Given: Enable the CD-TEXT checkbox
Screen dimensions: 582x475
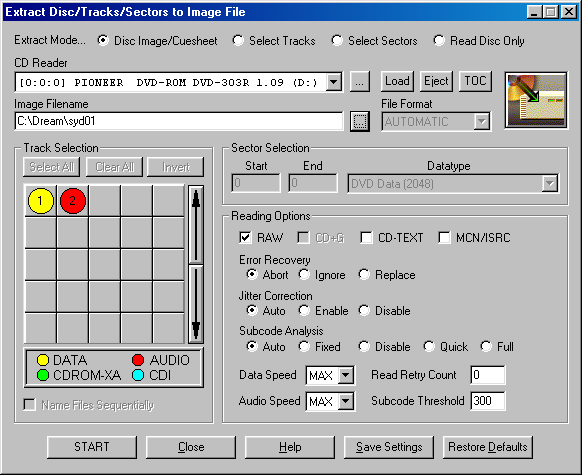Looking at the screenshot, I should coord(366,238).
